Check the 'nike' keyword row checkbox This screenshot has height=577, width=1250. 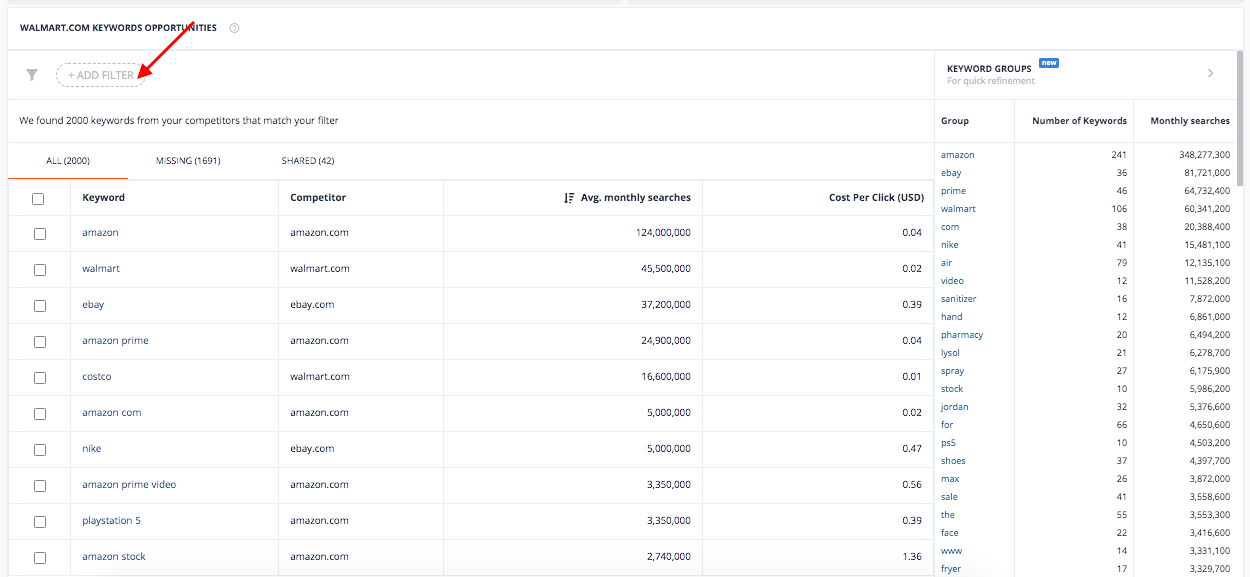click(40, 450)
